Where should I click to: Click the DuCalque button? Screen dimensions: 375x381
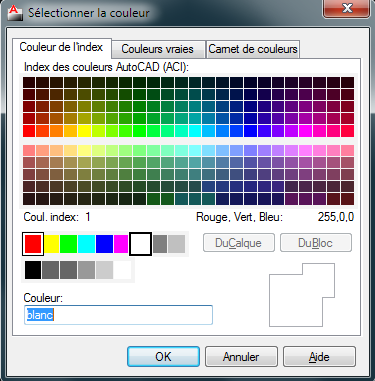(239, 243)
